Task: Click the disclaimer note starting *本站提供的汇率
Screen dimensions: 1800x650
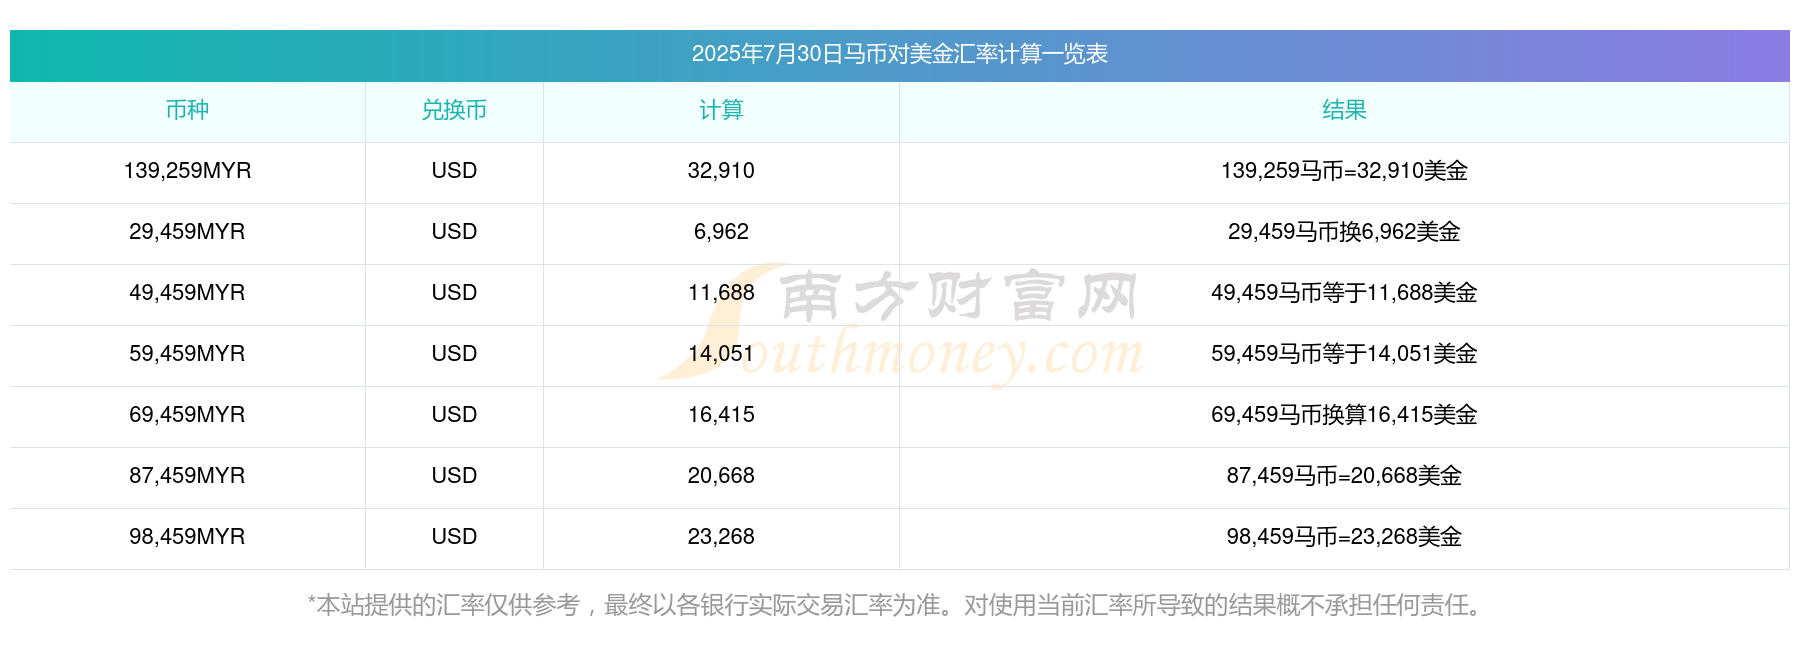Action: pos(899,605)
